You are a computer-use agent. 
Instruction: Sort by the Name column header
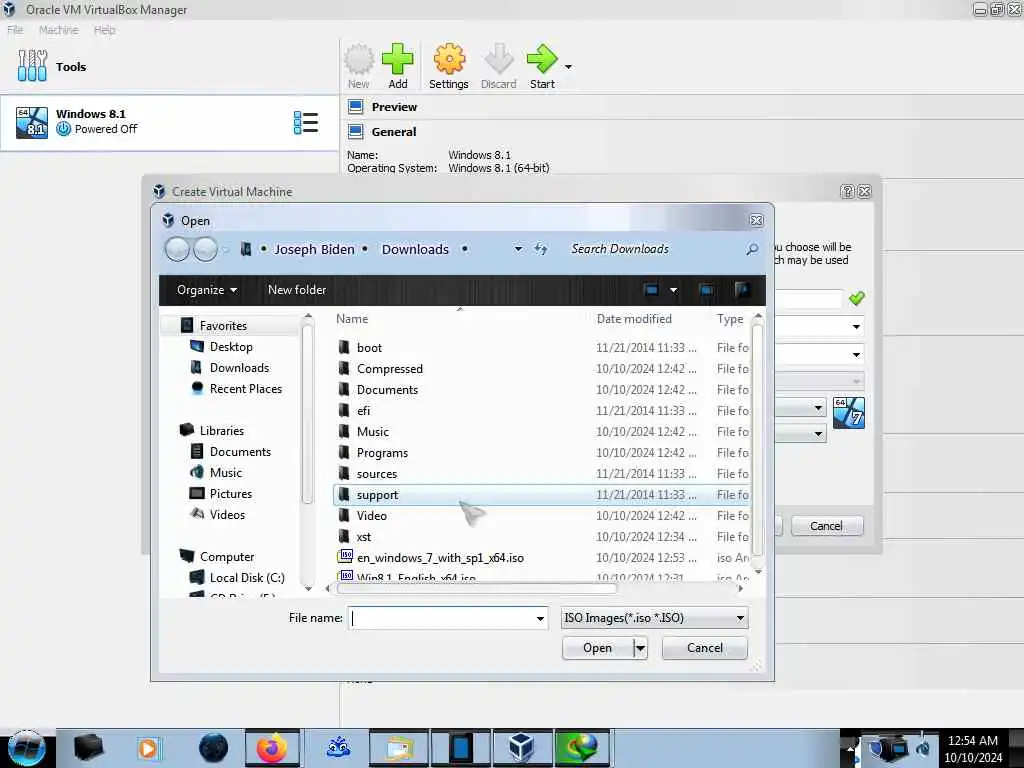click(x=351, y=319)
